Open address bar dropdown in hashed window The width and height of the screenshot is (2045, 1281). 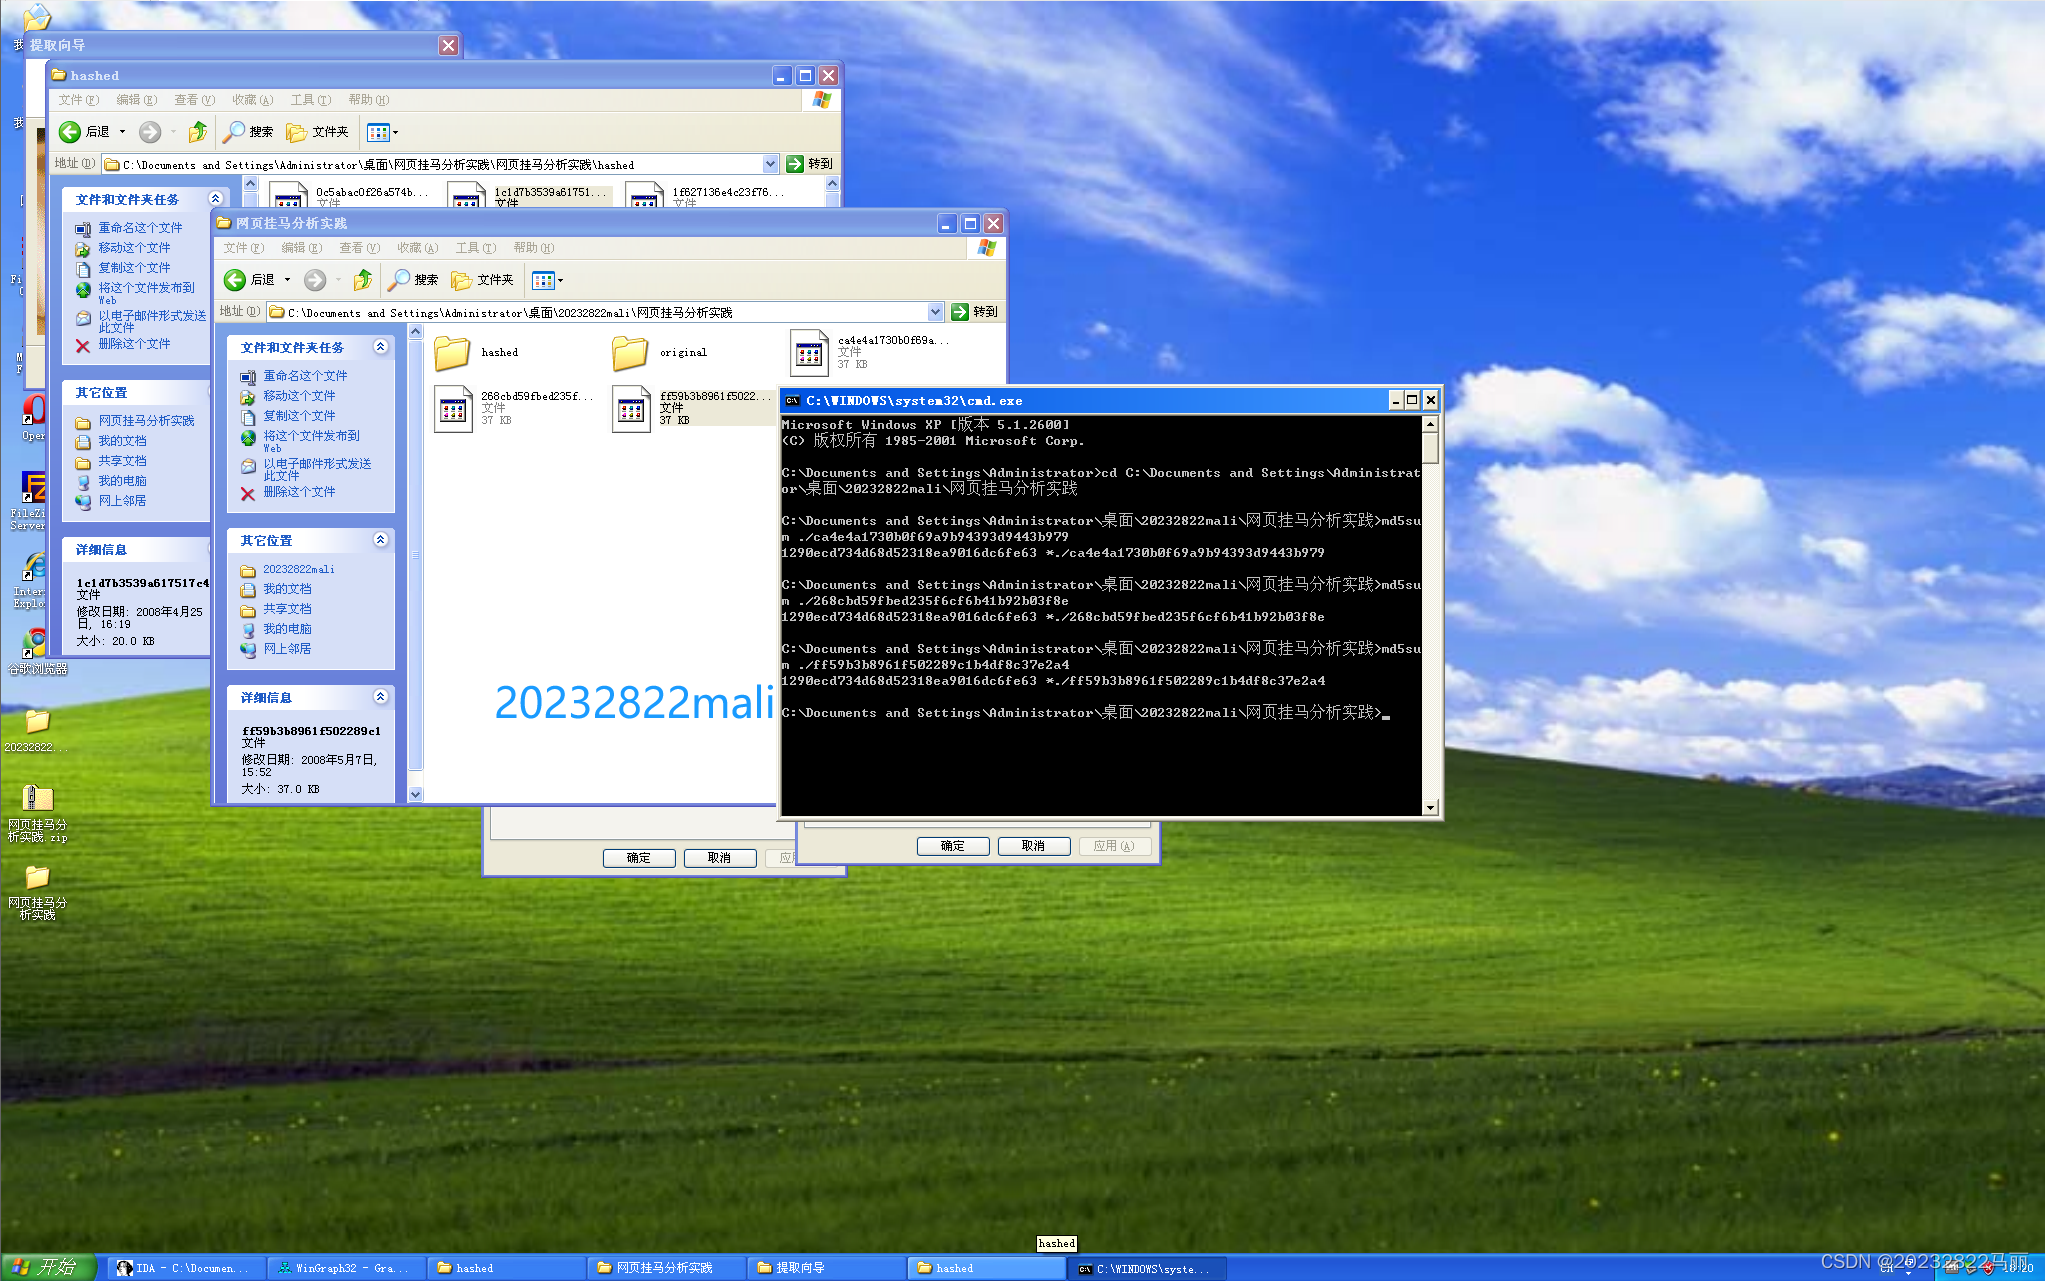(770, 164)
